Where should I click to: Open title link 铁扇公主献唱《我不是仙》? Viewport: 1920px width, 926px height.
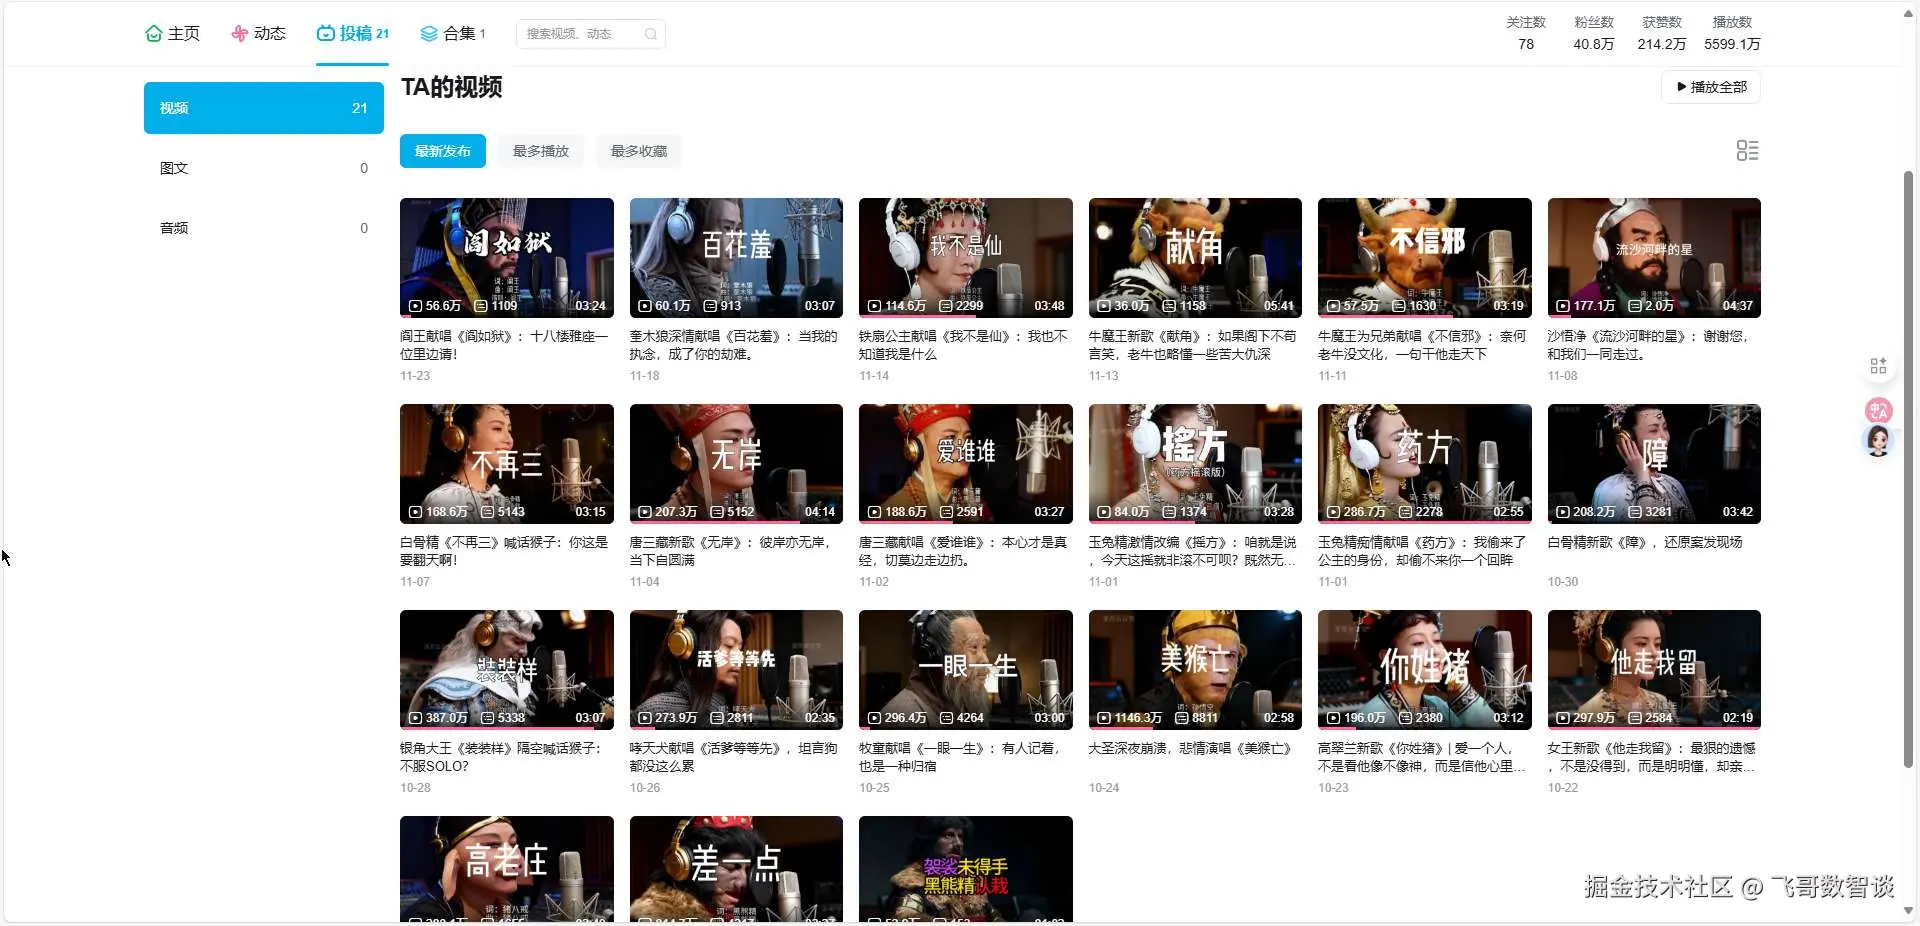click(x=963, y=345)
